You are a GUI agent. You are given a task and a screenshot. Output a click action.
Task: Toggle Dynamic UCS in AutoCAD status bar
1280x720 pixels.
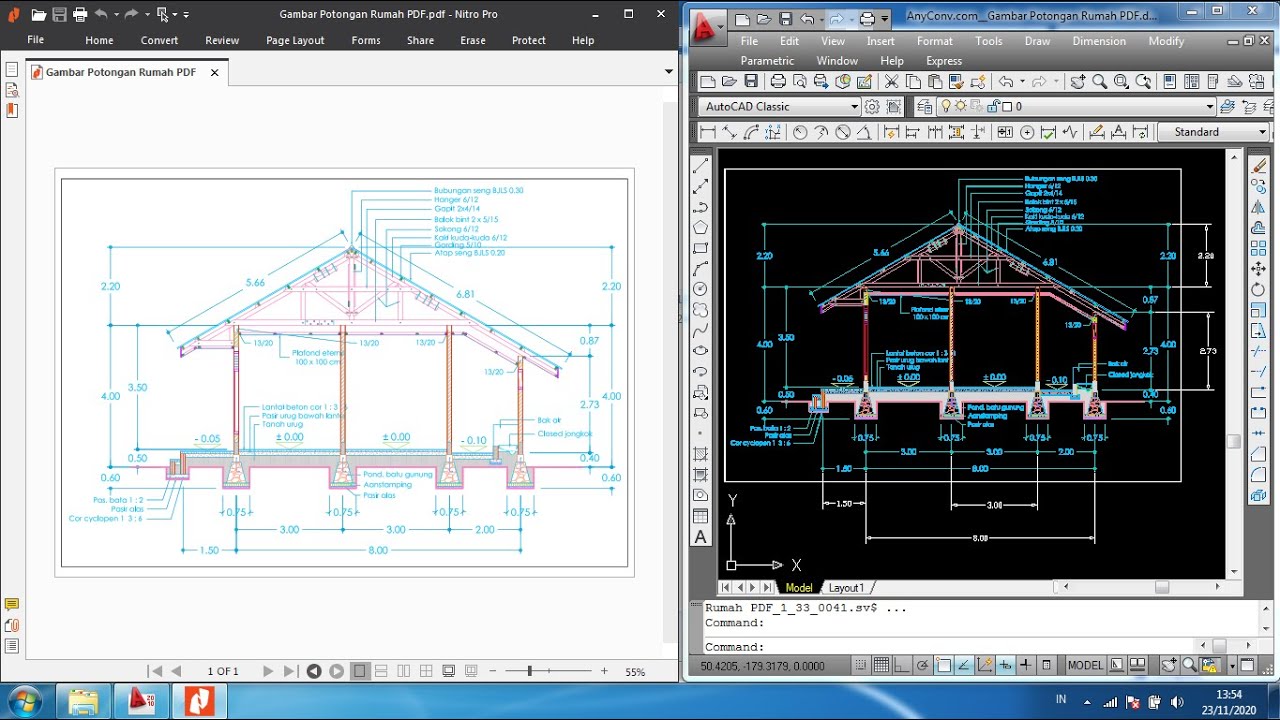click(x=985, y=665)
